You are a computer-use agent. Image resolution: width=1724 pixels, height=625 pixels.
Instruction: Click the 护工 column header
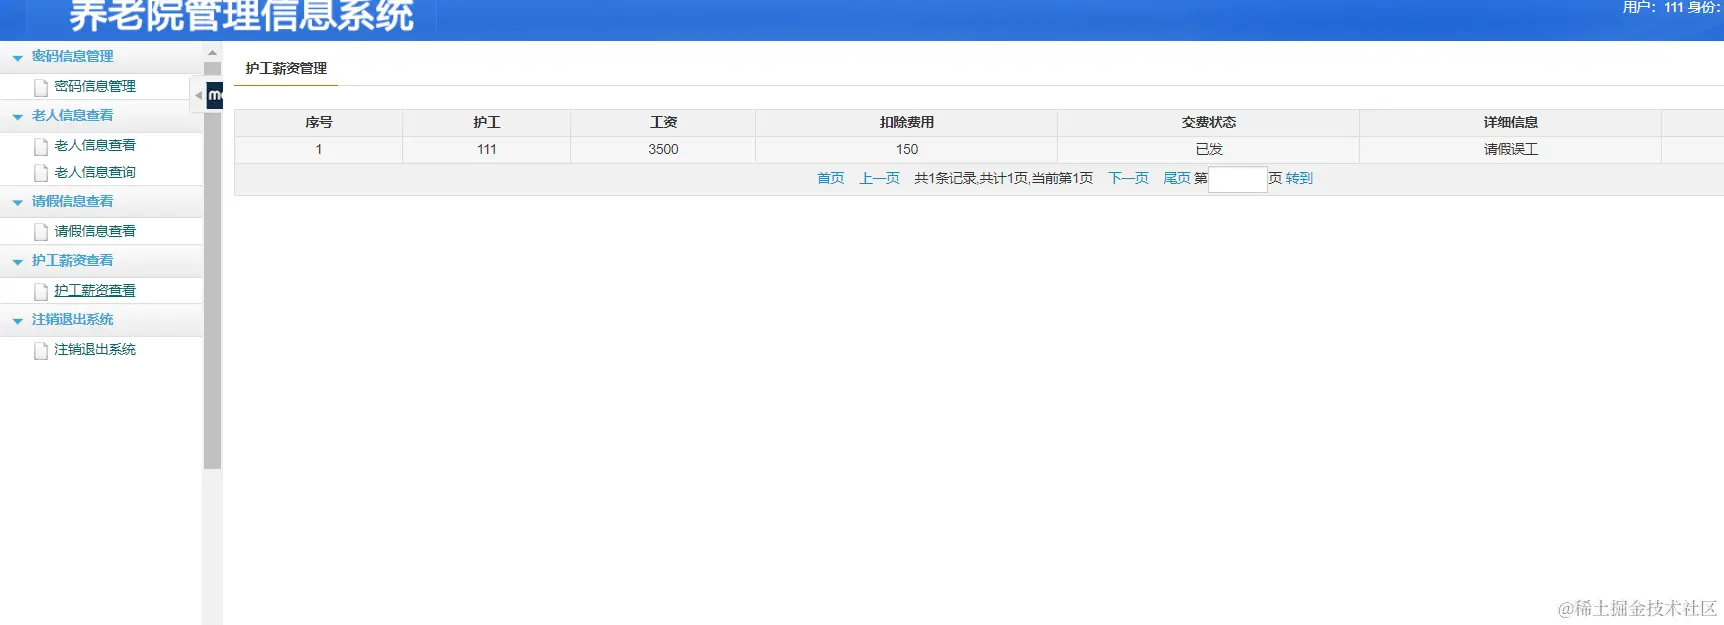(487, 122)
